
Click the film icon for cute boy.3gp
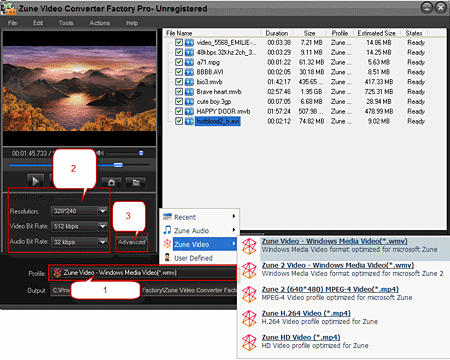[189, 102]
